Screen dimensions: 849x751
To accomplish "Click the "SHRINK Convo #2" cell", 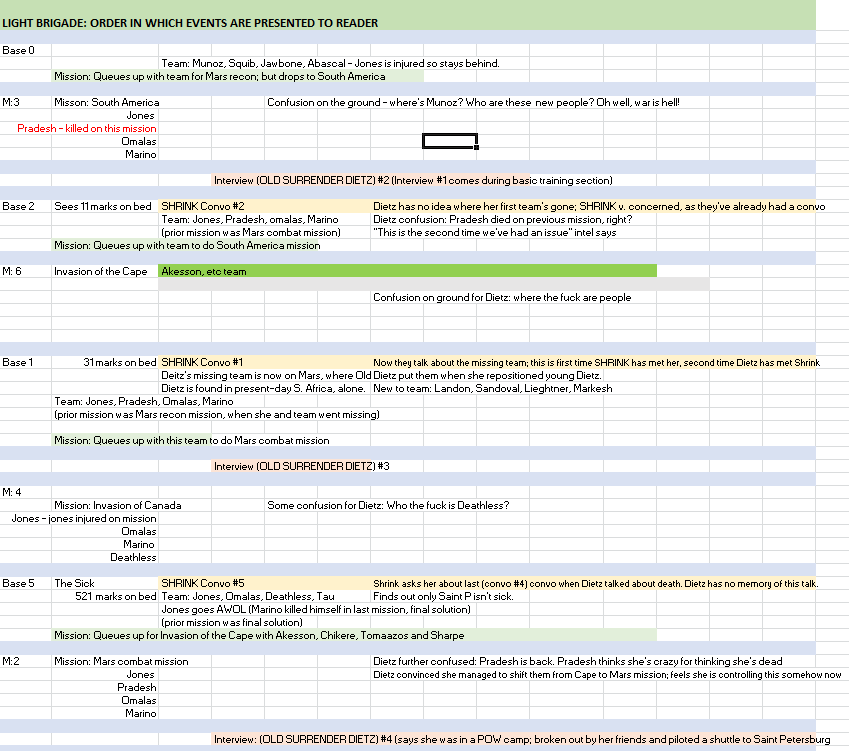I will point(203,206).
